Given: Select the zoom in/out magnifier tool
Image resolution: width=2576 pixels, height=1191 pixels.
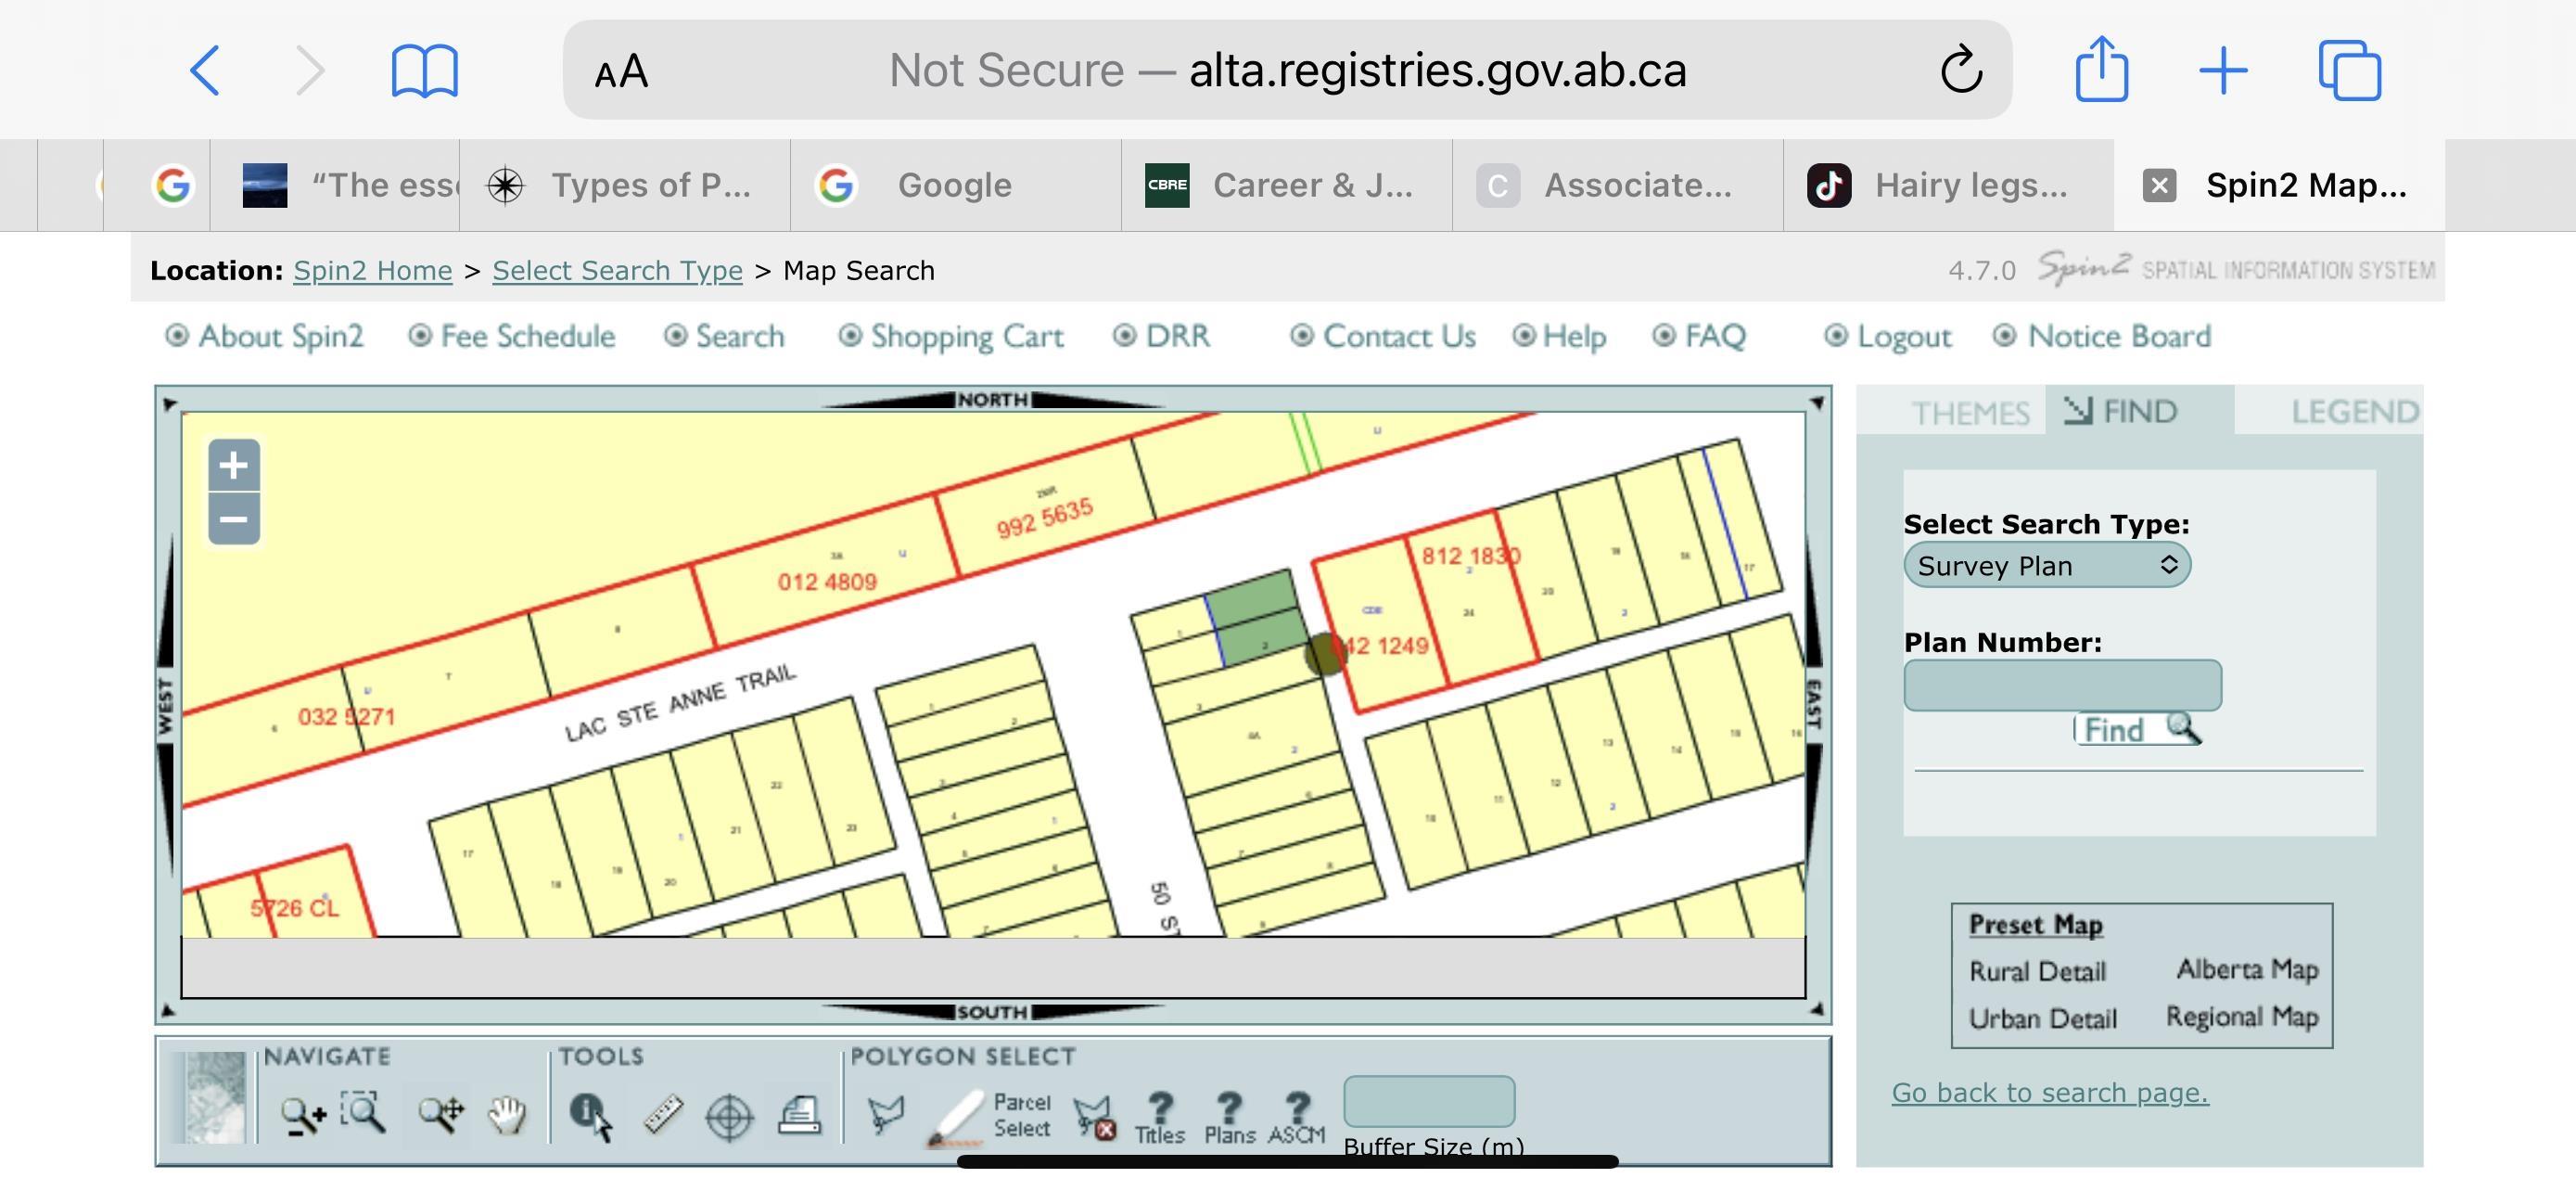Looking at the screenshot, I should pos(302,1114).
